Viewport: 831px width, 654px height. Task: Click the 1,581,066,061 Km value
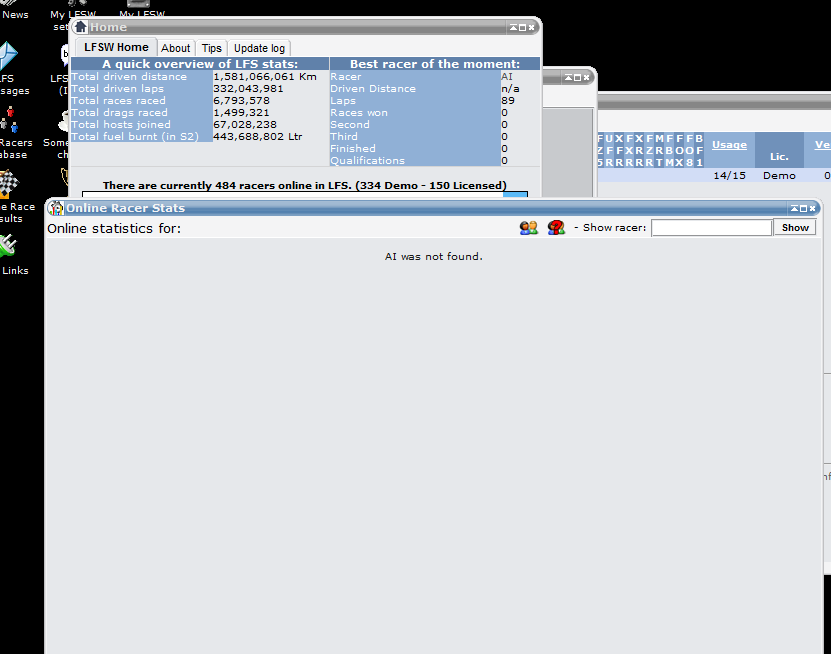pyautogui.click(x=264, y=77)
